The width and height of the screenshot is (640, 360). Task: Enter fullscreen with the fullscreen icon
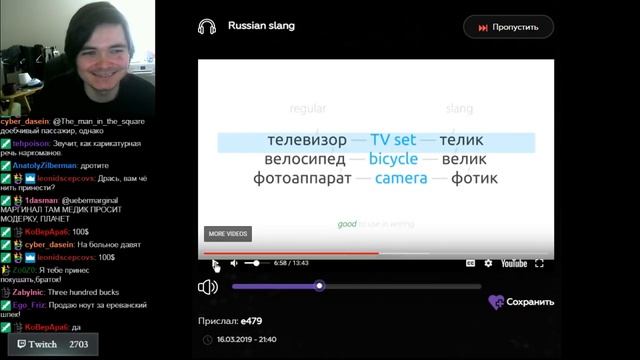539,263
